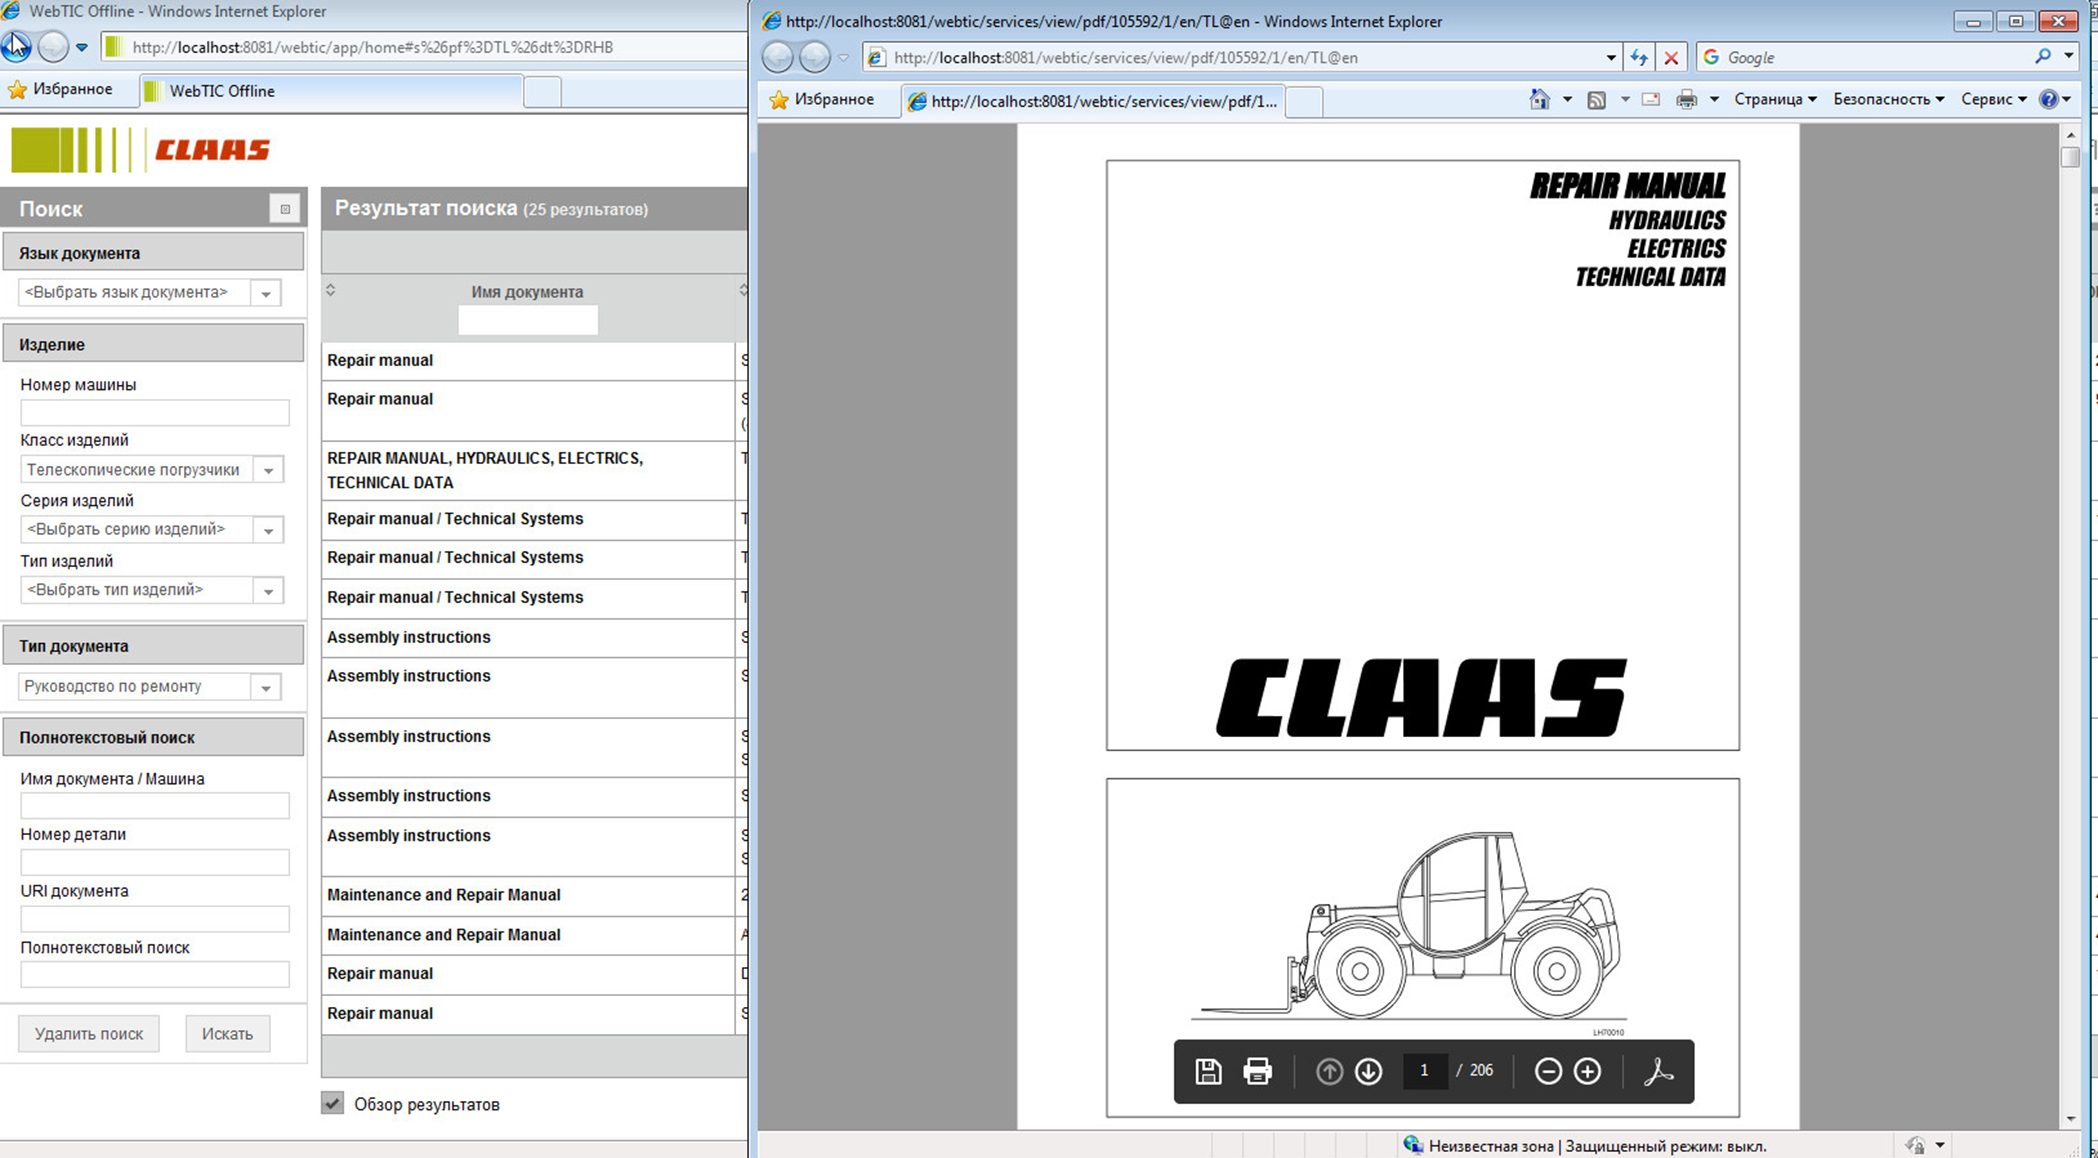The height and width of the screenshot is (1158, 2098).
Task: Zoom in PDF with plus icon
Action: pos(1587,1071)
